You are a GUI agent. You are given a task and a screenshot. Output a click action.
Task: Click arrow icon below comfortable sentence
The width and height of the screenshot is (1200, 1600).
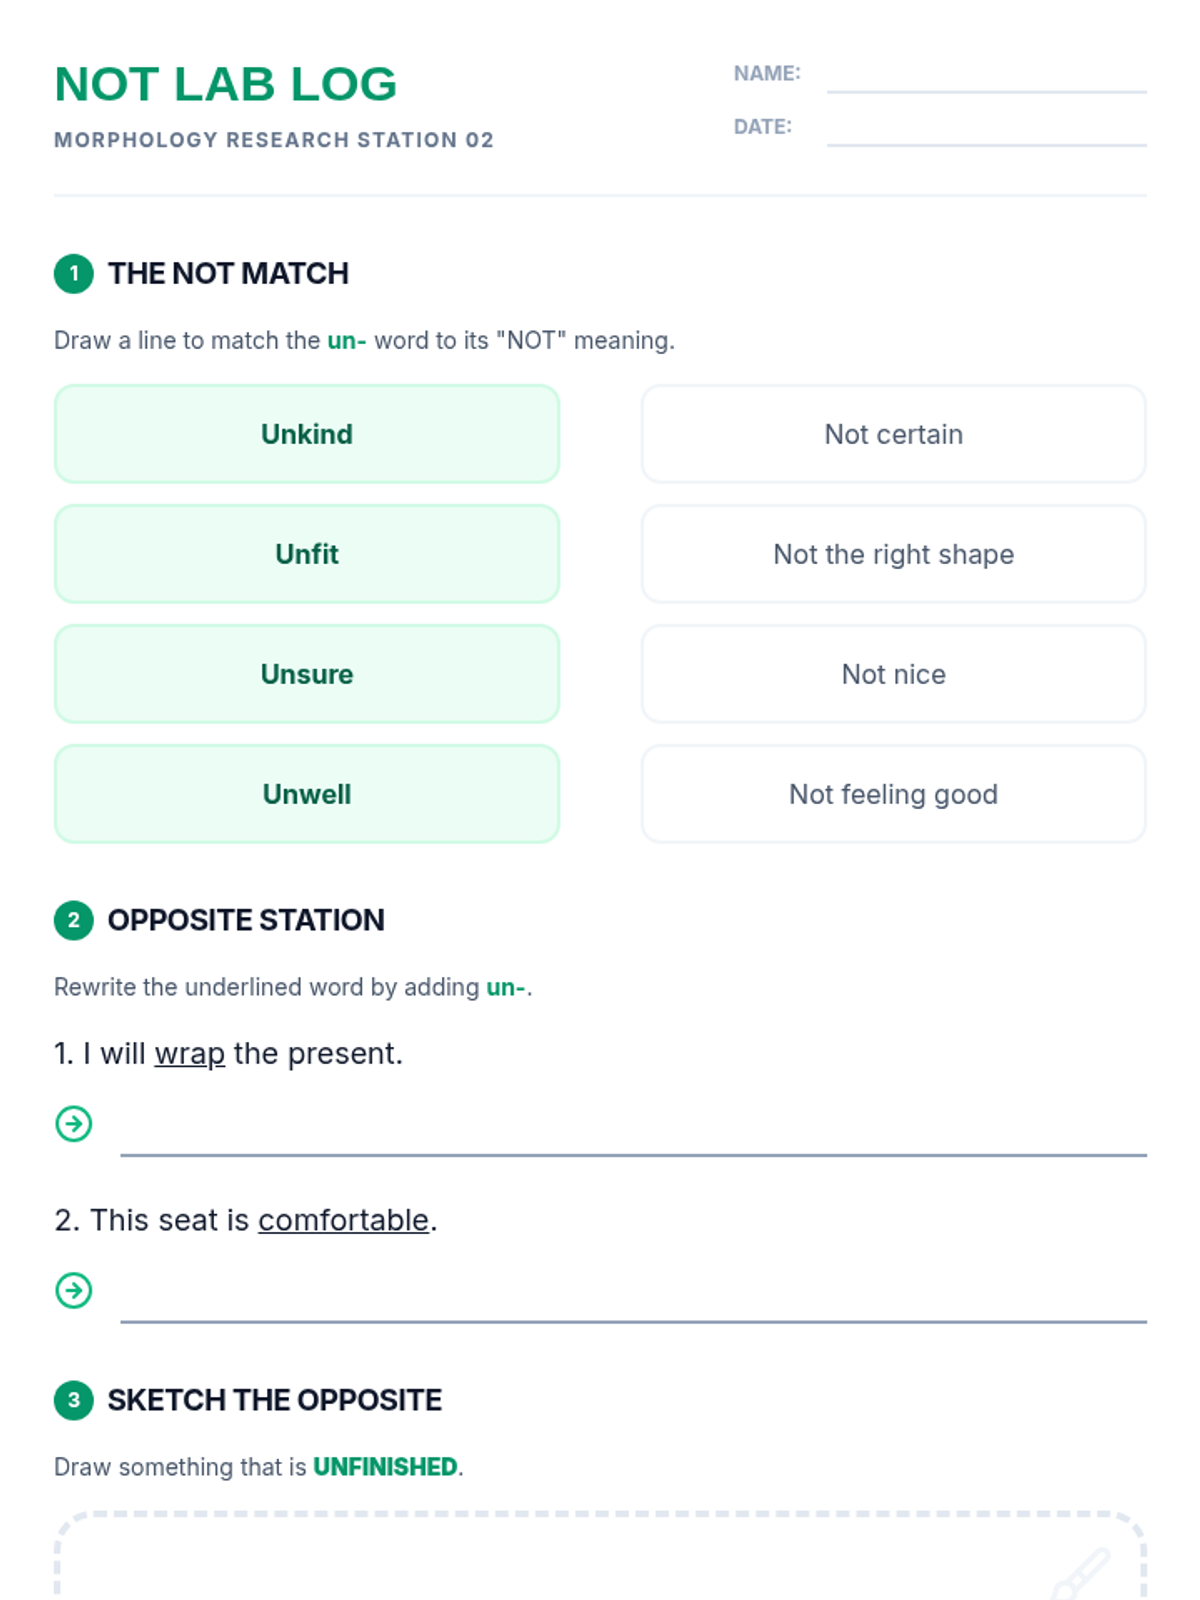tap(74, 1290)
